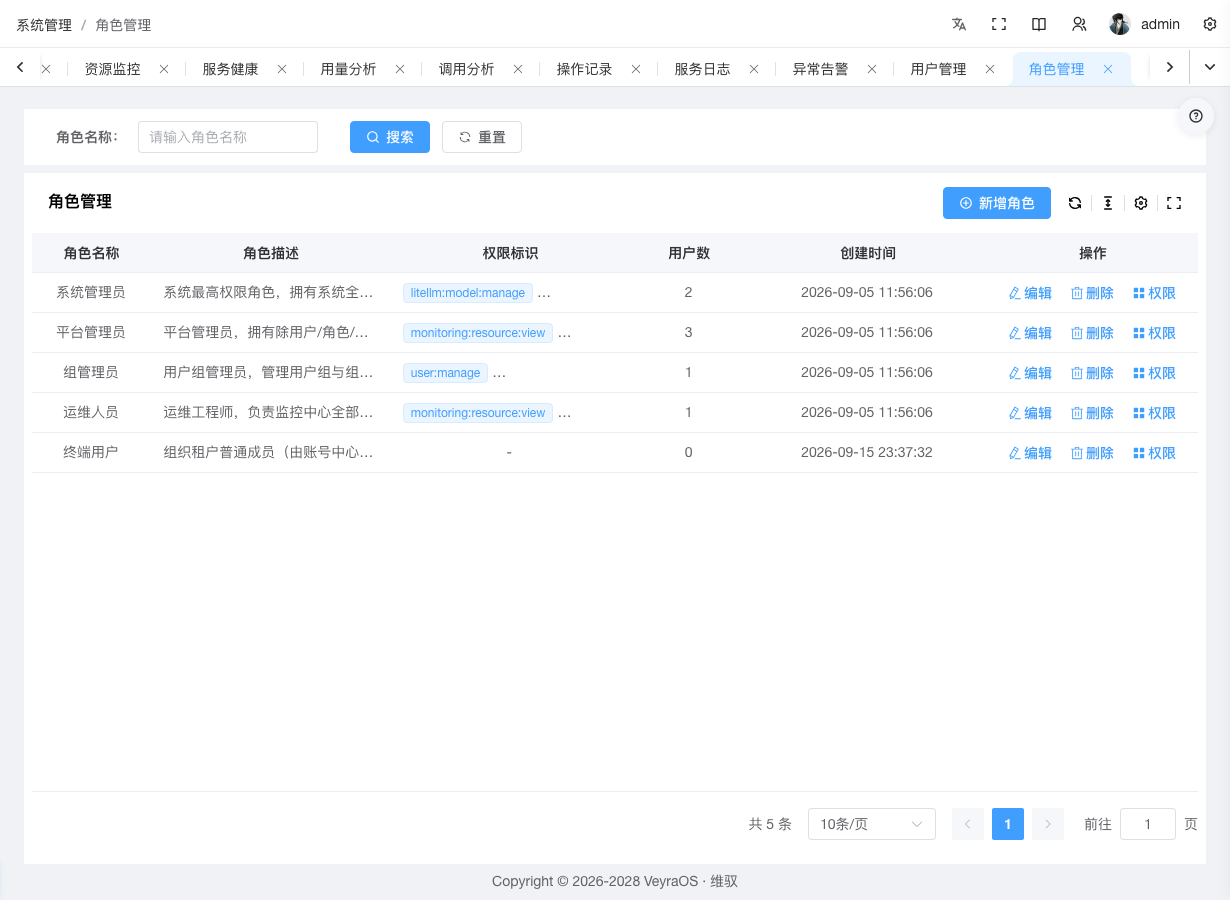Close the 用量分析 tab
Screen dimensions: 1230x900
coord(400,69)
